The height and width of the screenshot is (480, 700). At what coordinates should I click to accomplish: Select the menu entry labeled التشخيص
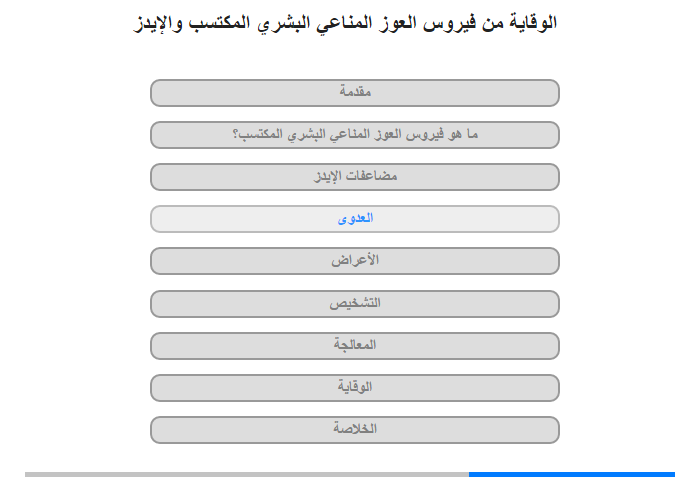pyautogui.click(x=355, y=304)
